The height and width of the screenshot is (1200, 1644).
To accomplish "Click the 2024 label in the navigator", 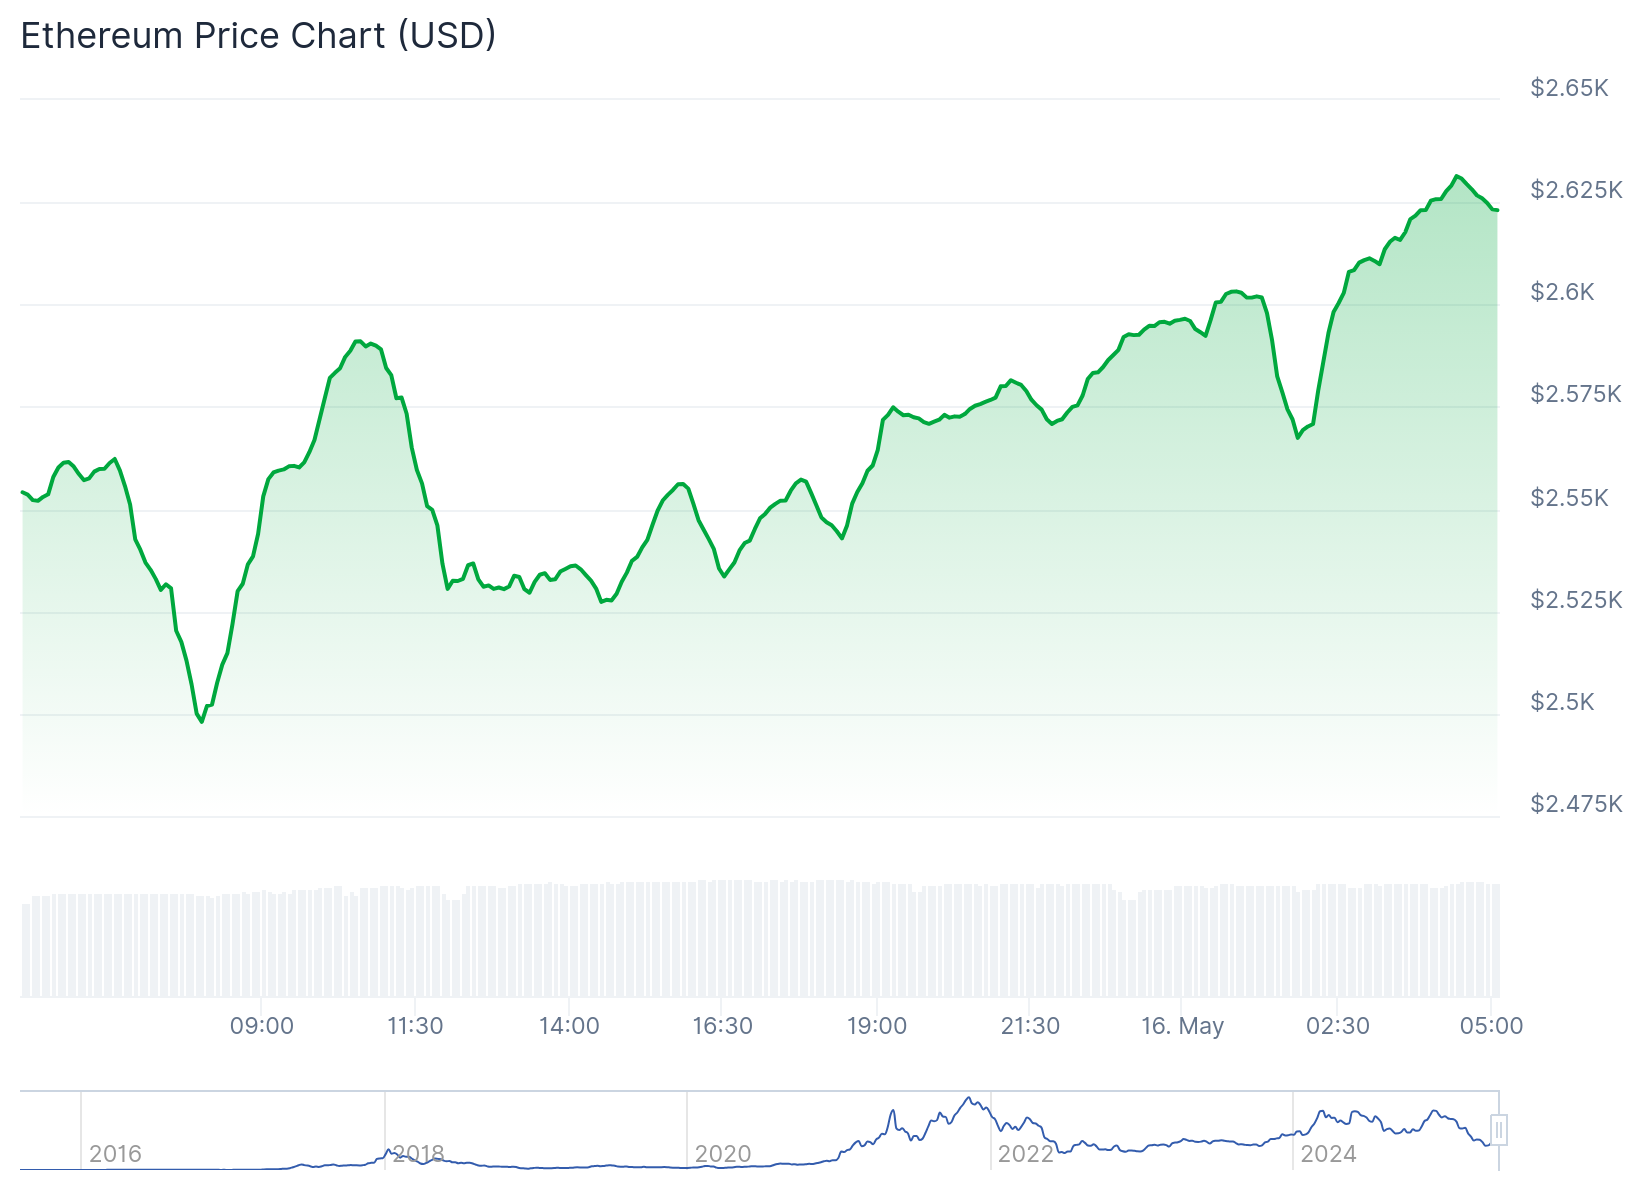I will 1328,1154.
